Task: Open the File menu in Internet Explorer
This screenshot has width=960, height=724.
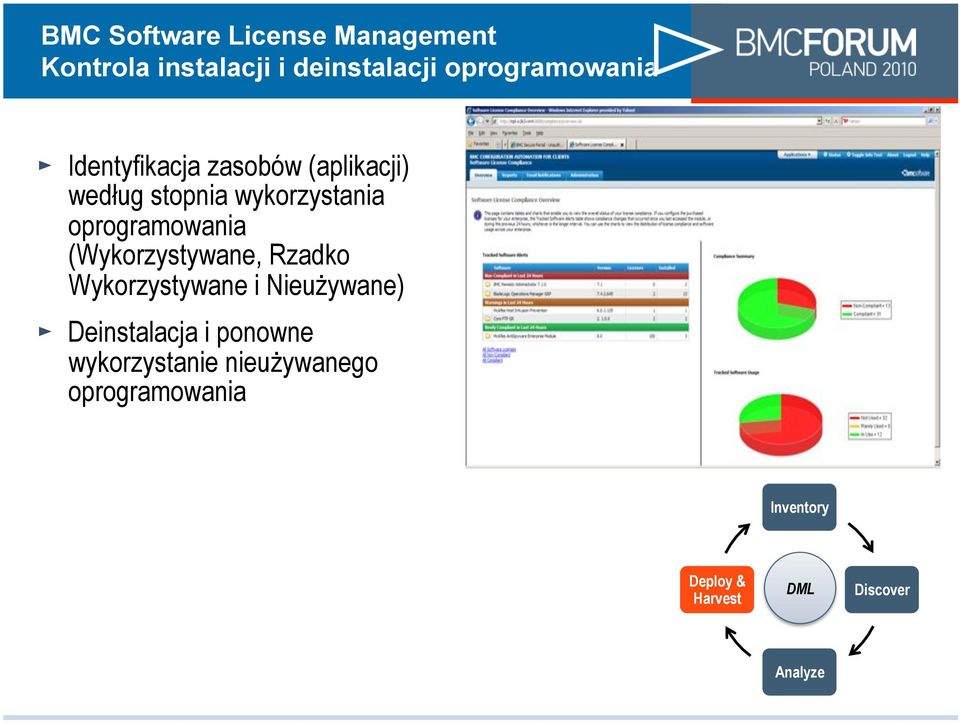Action: [471, 133]
